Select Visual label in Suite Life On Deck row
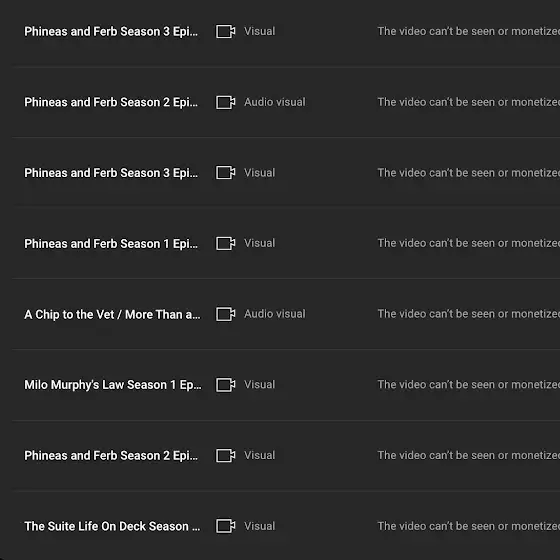This screenshot has height=560, width=560. coord(260,526)
